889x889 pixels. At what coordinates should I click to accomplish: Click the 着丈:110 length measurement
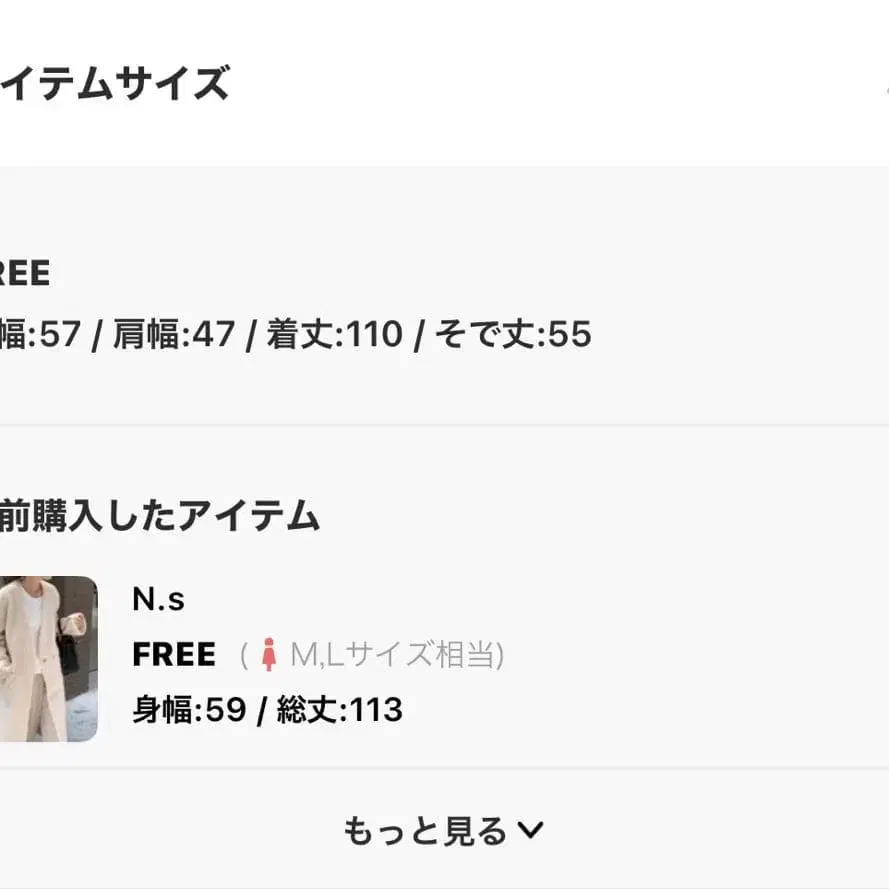click(333, 334)
